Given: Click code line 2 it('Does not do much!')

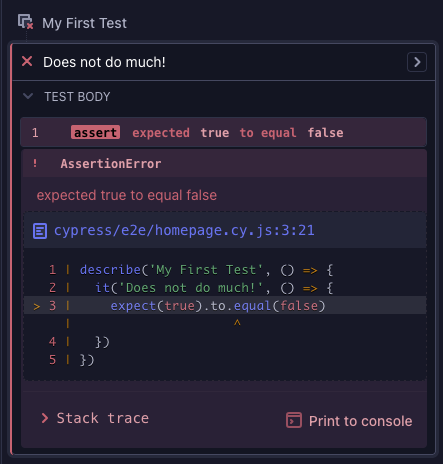Looking at the screenshot, I should 214,288.
